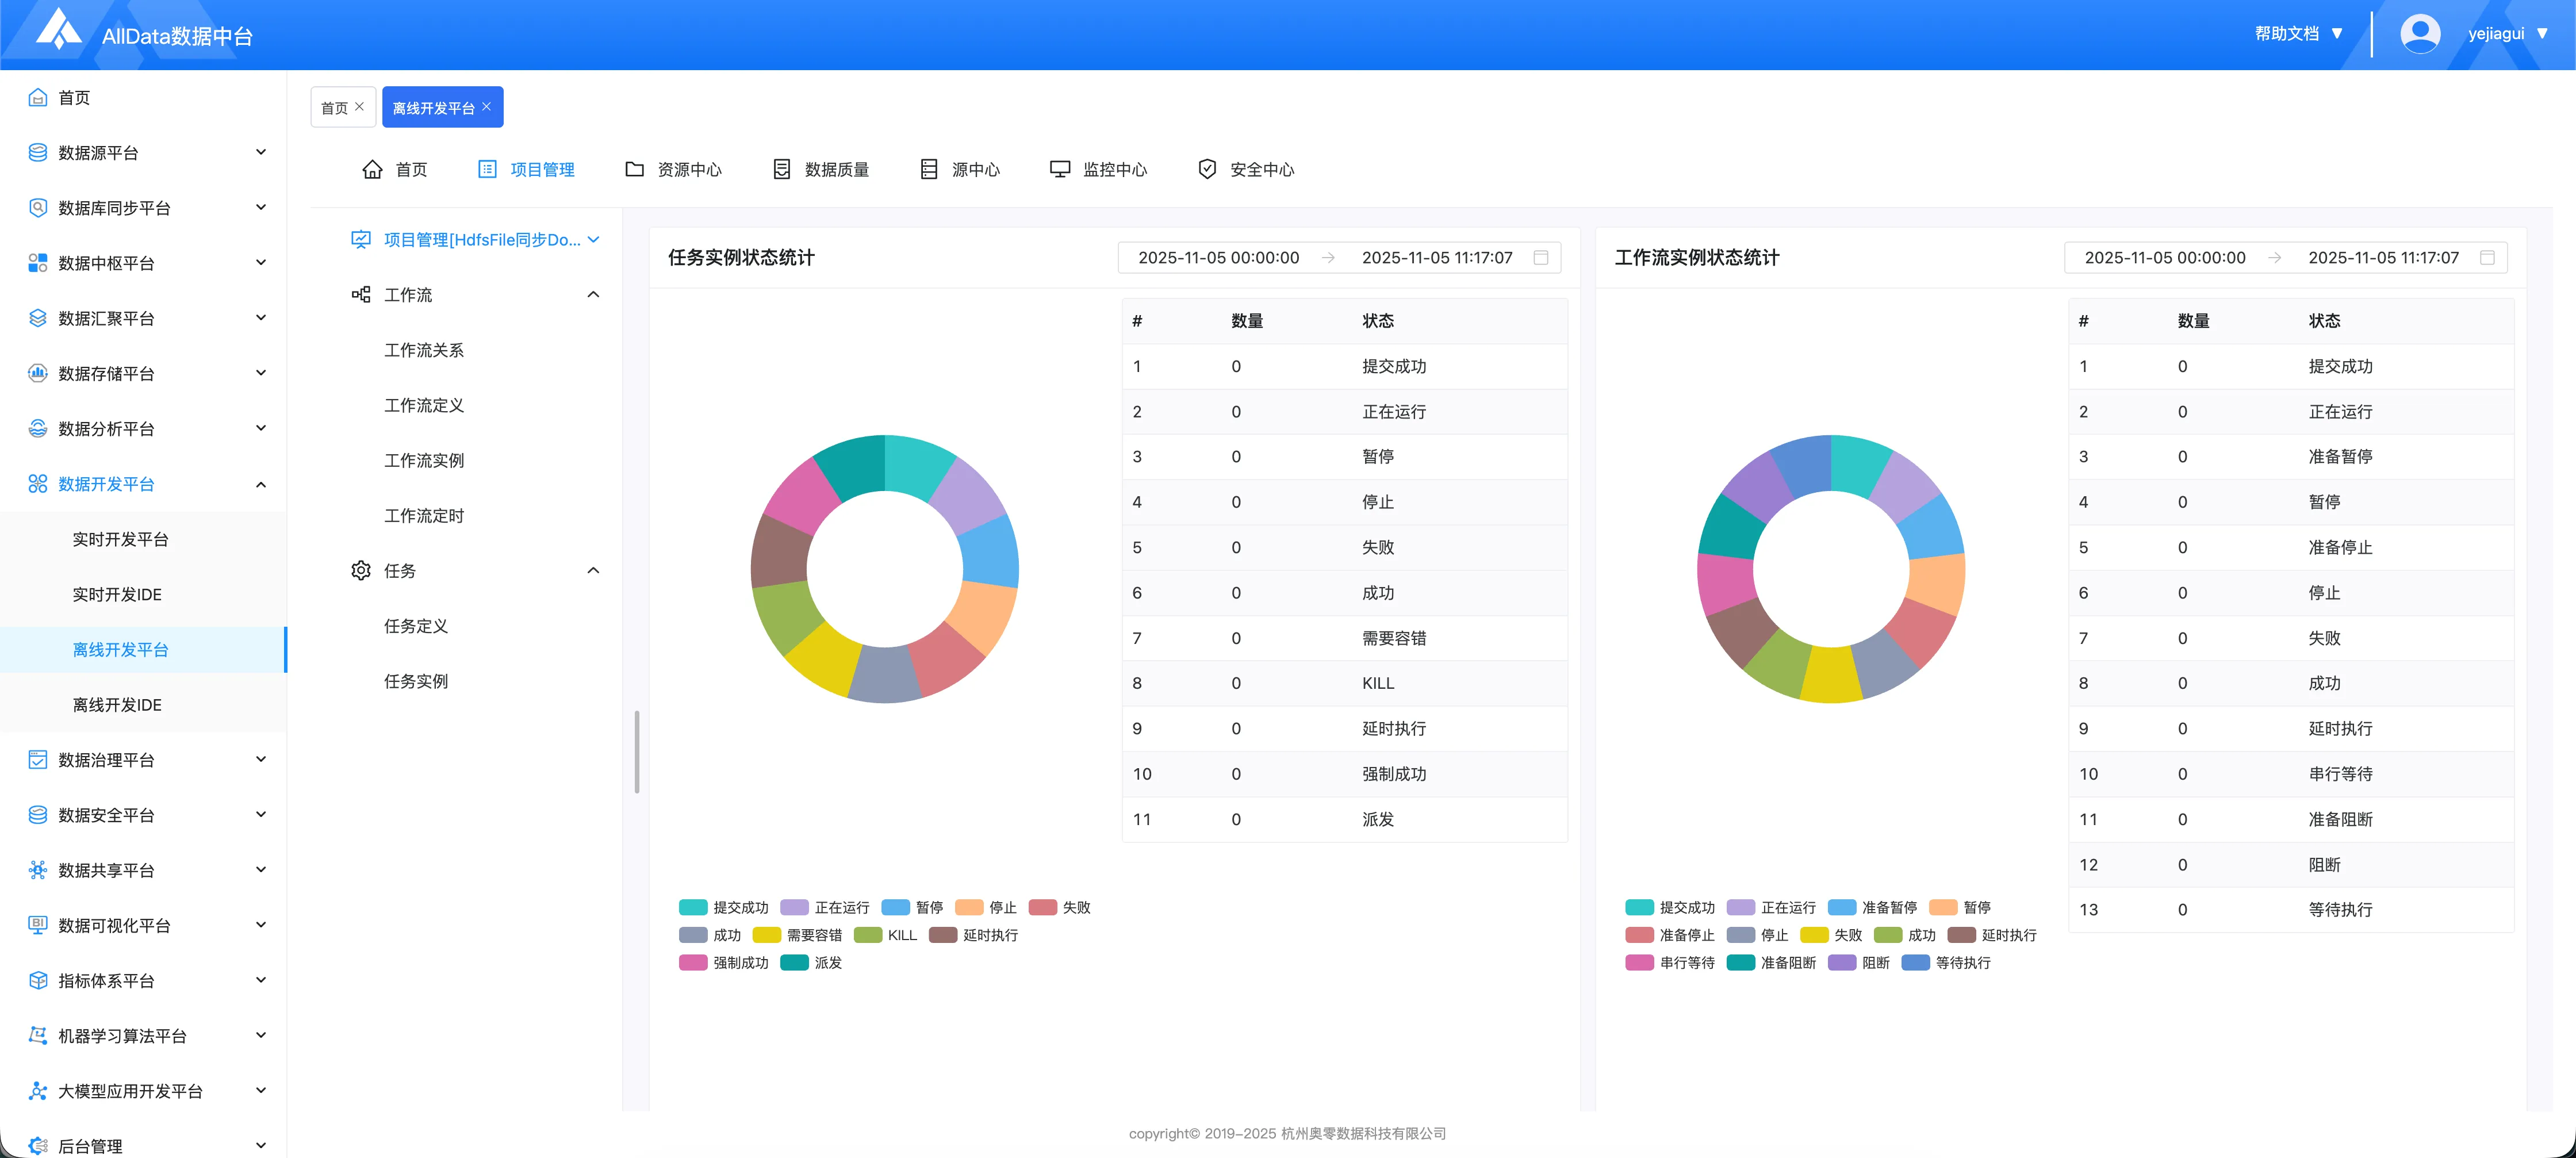This screenshot has width=2576, height=1158.
Task: Click the 监控中心 monitor icon
Action: [x=1059, y=169]
